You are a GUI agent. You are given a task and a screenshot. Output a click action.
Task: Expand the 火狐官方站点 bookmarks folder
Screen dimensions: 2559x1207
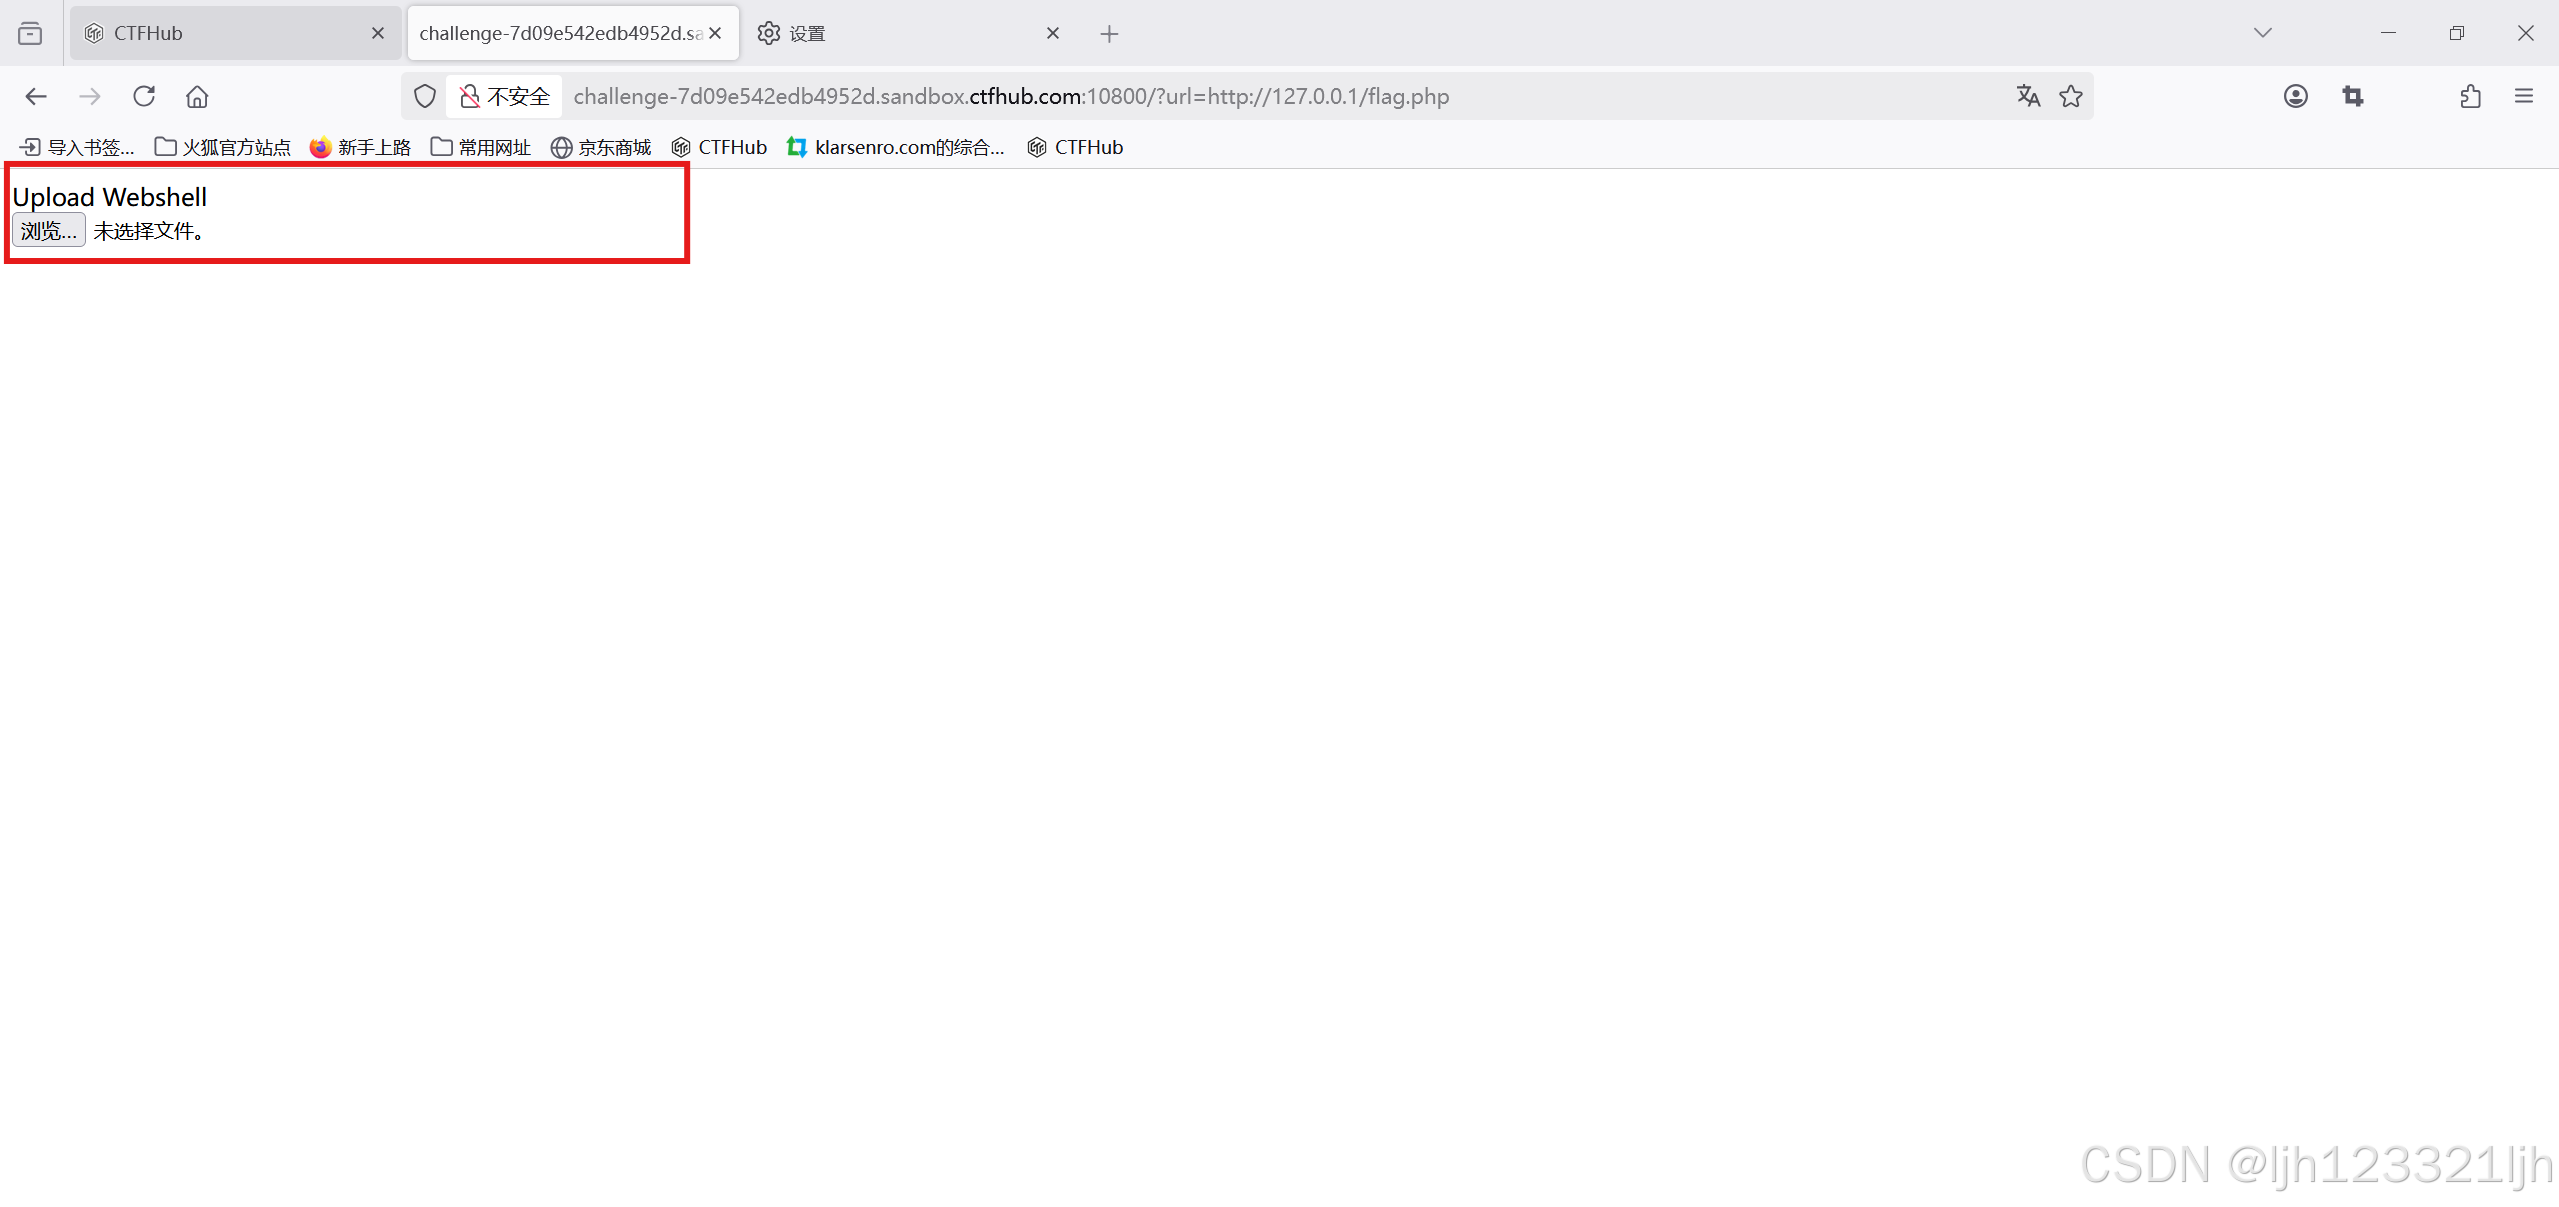(x=223, y=147)
